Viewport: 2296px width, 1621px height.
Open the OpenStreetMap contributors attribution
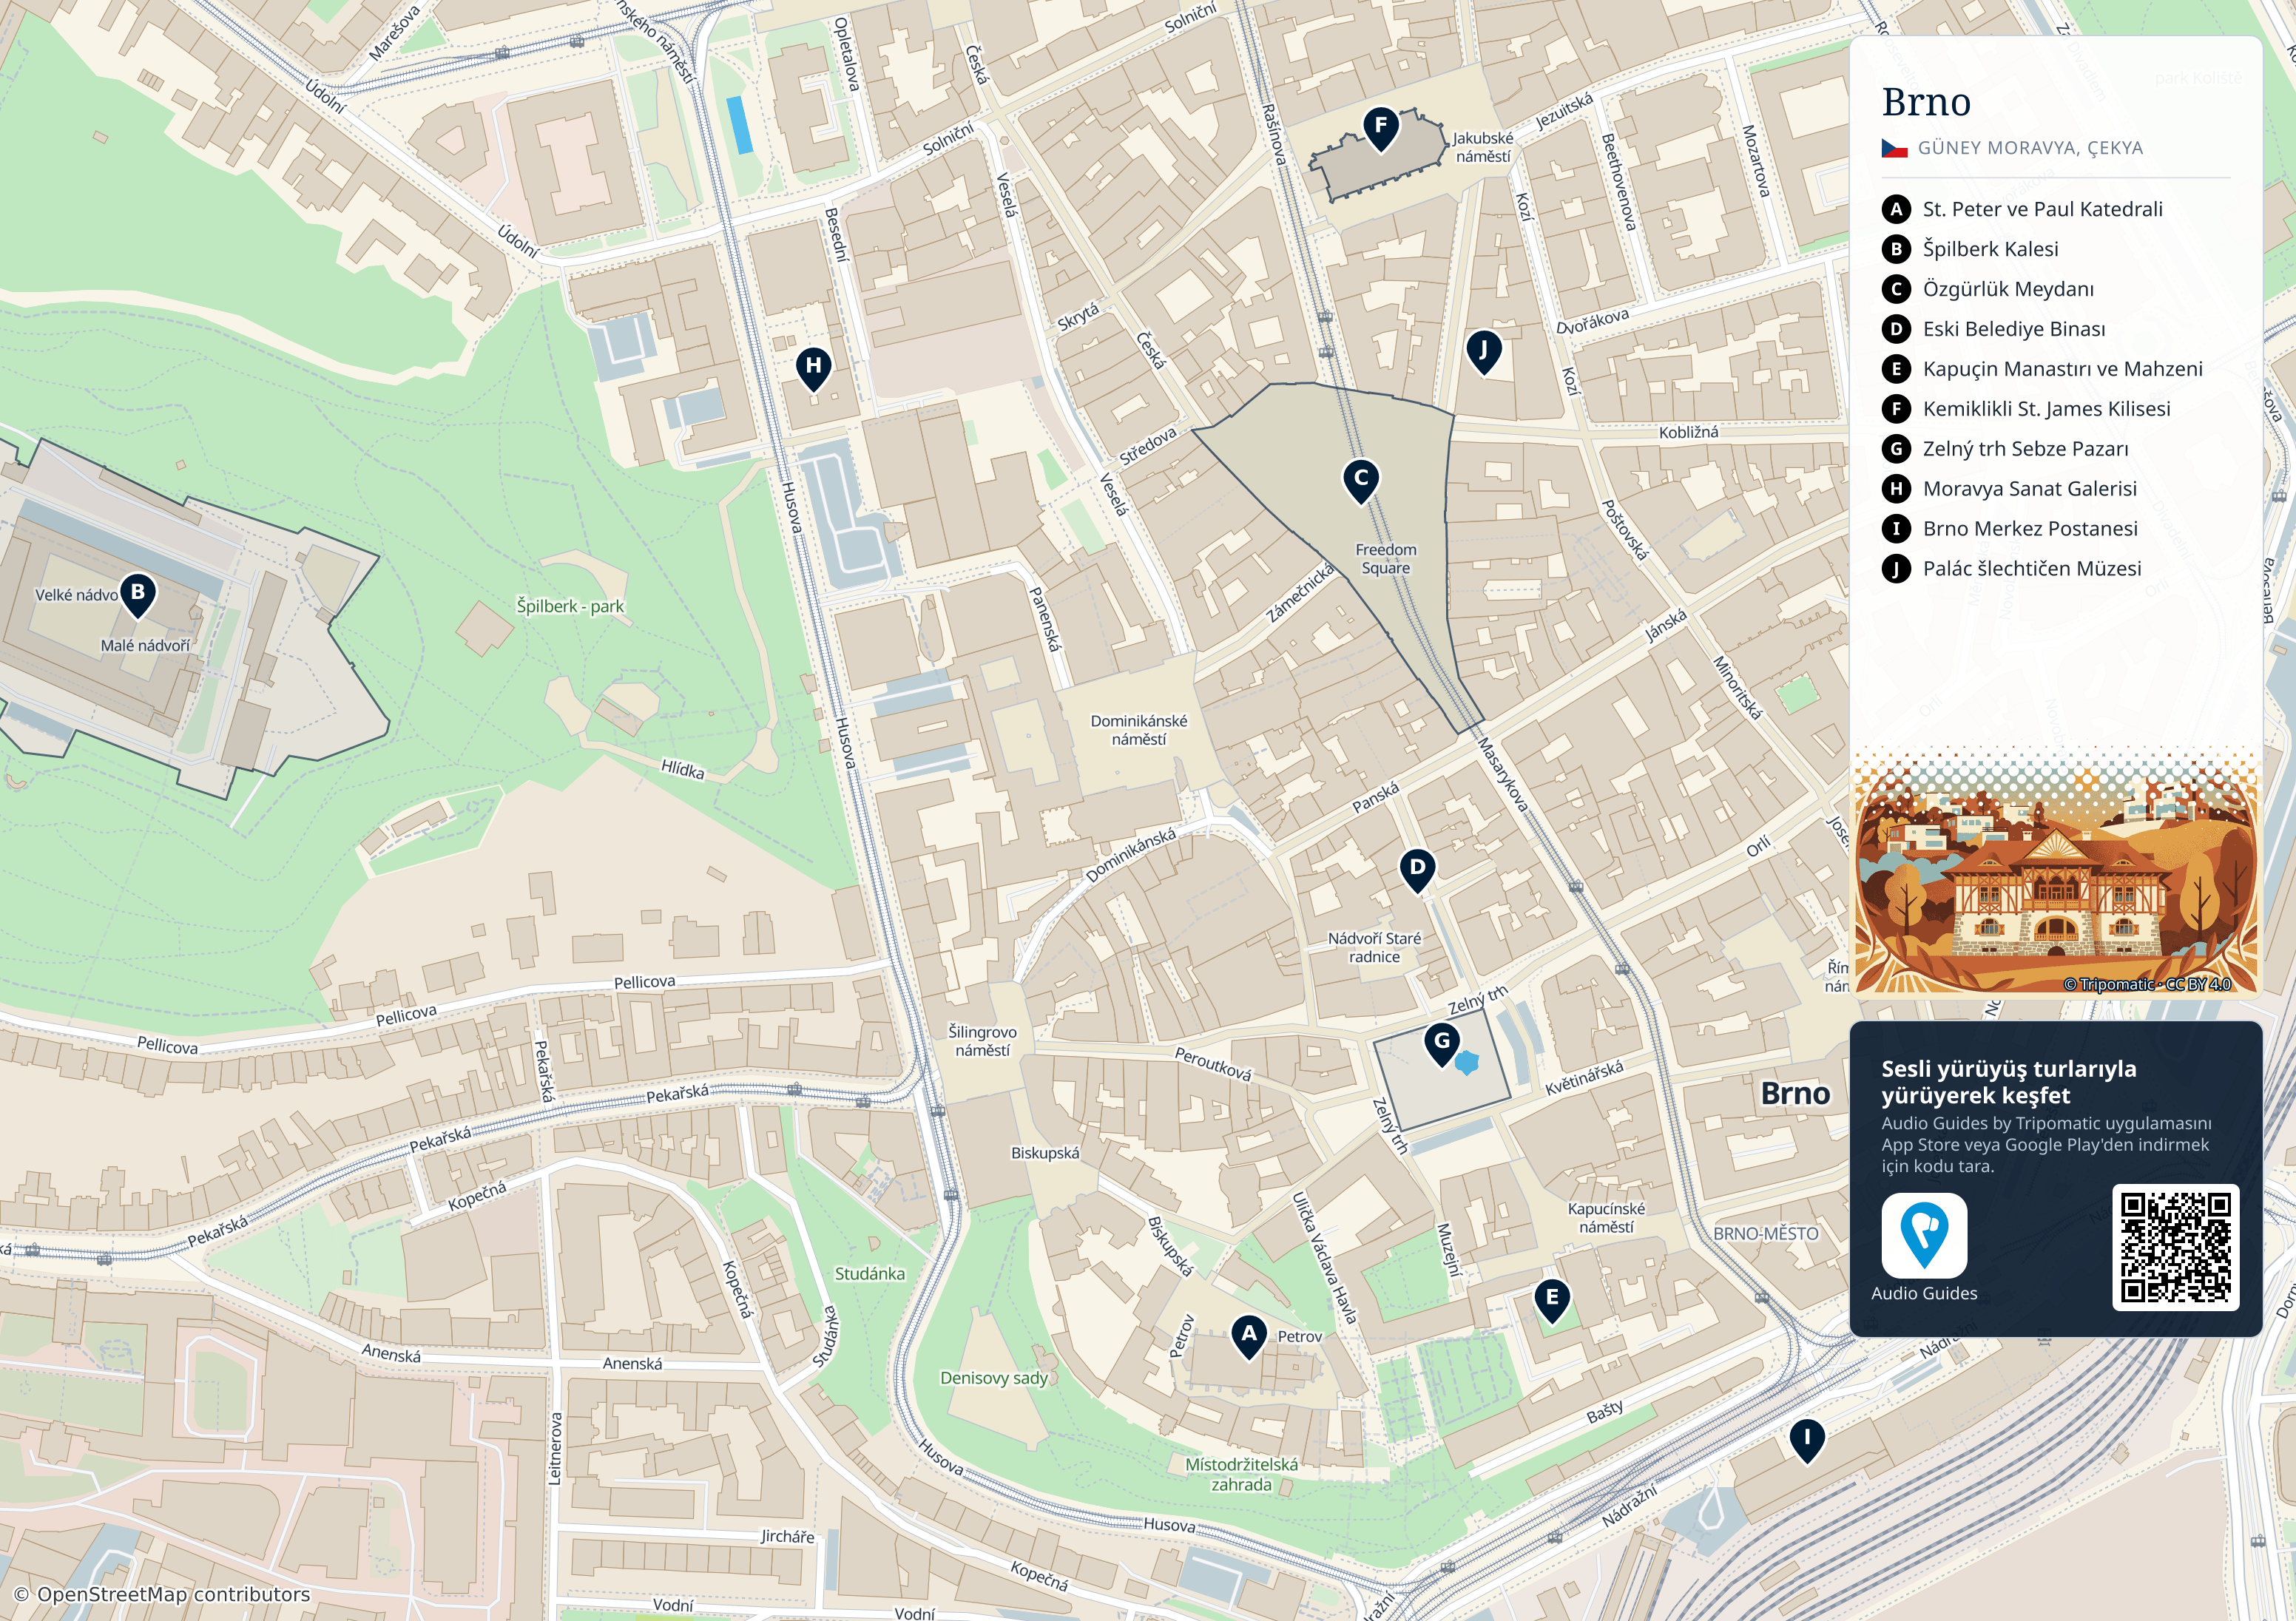point(162,1594)
